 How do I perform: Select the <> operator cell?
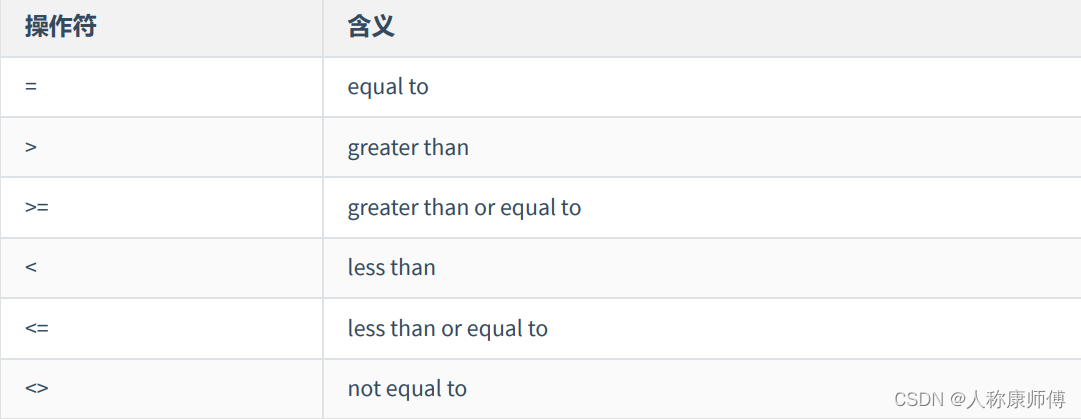click(x=37, y=388)
